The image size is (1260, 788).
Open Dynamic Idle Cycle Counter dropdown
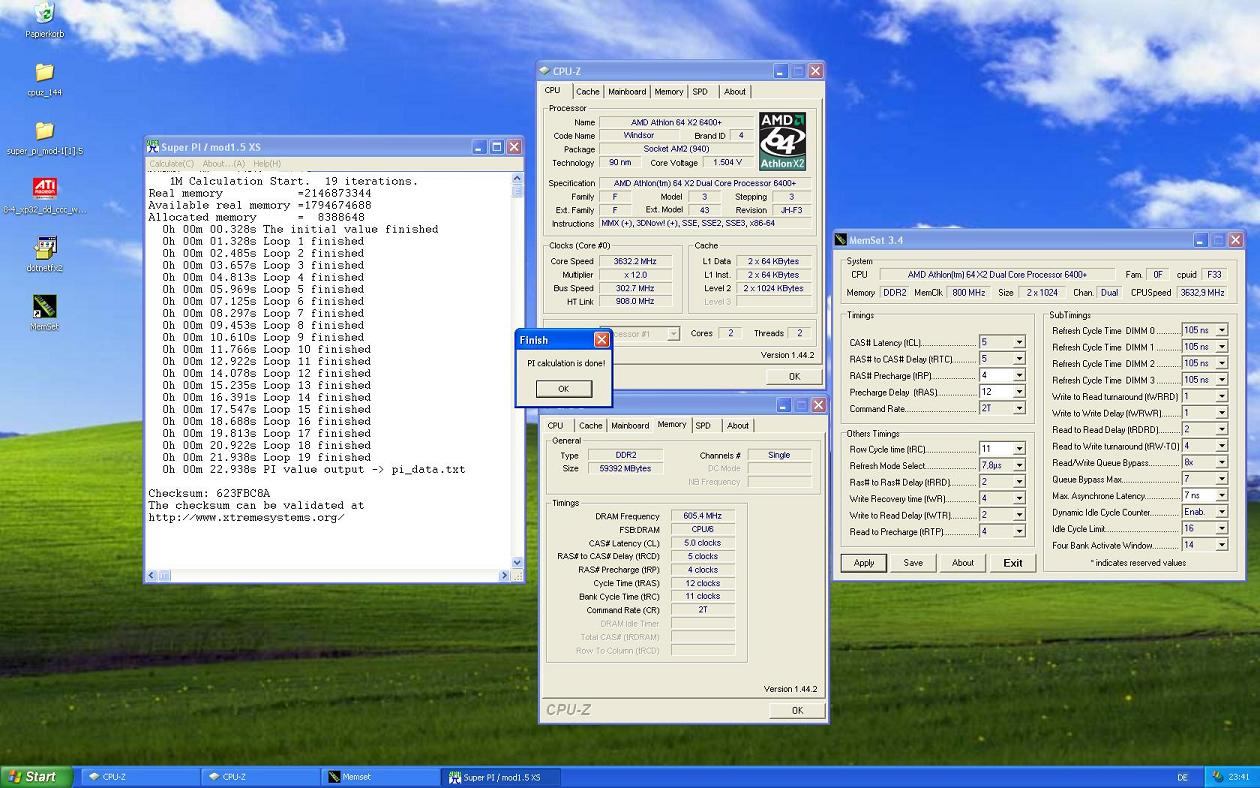point(1221,512)
